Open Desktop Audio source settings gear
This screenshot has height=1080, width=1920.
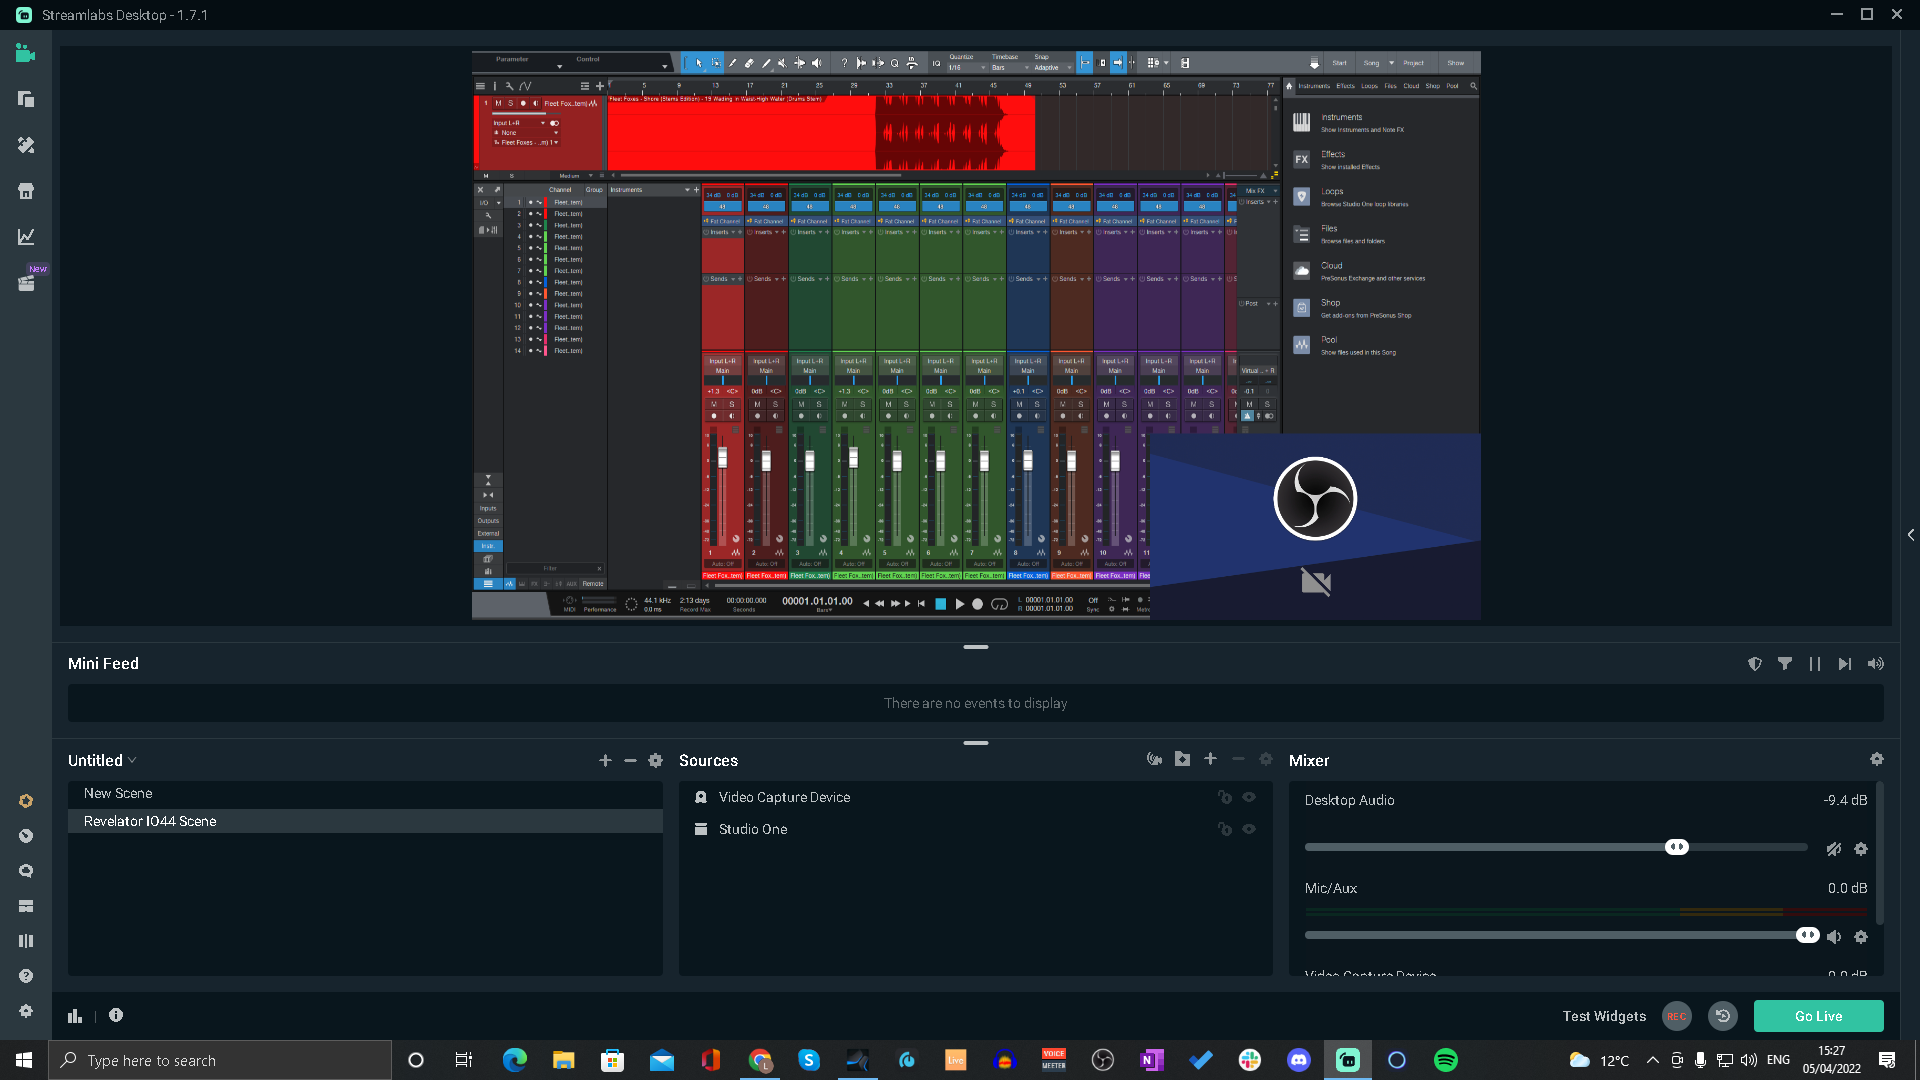click(x=1861, y=849)
